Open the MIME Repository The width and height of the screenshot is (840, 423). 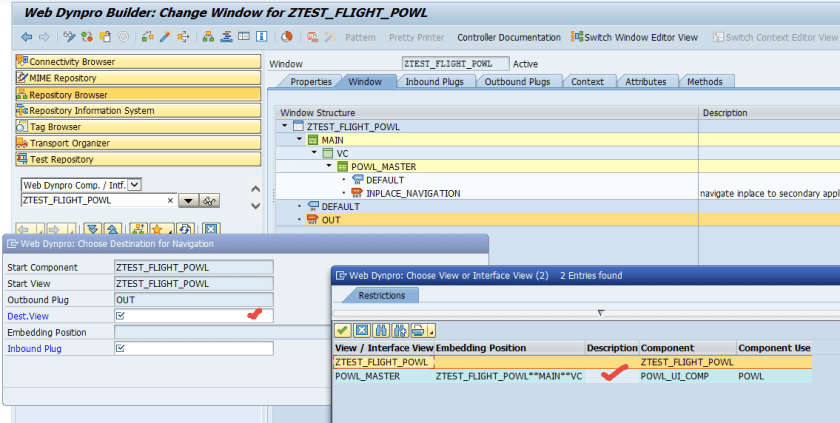(x=138, y=78)
